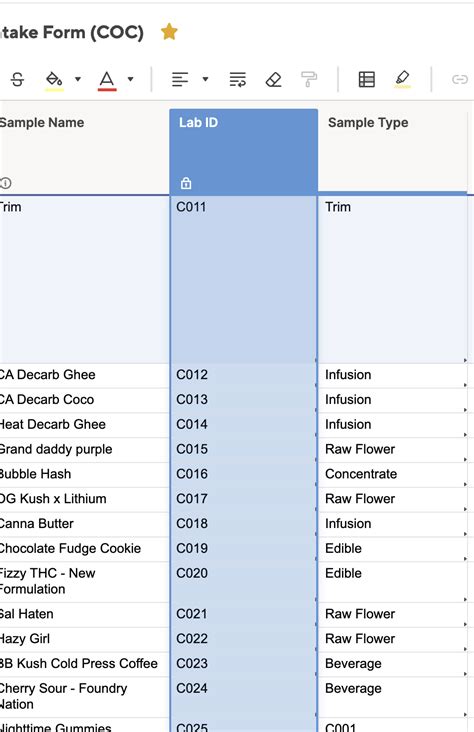Click the highlight changes marker icon

(402, 79)
